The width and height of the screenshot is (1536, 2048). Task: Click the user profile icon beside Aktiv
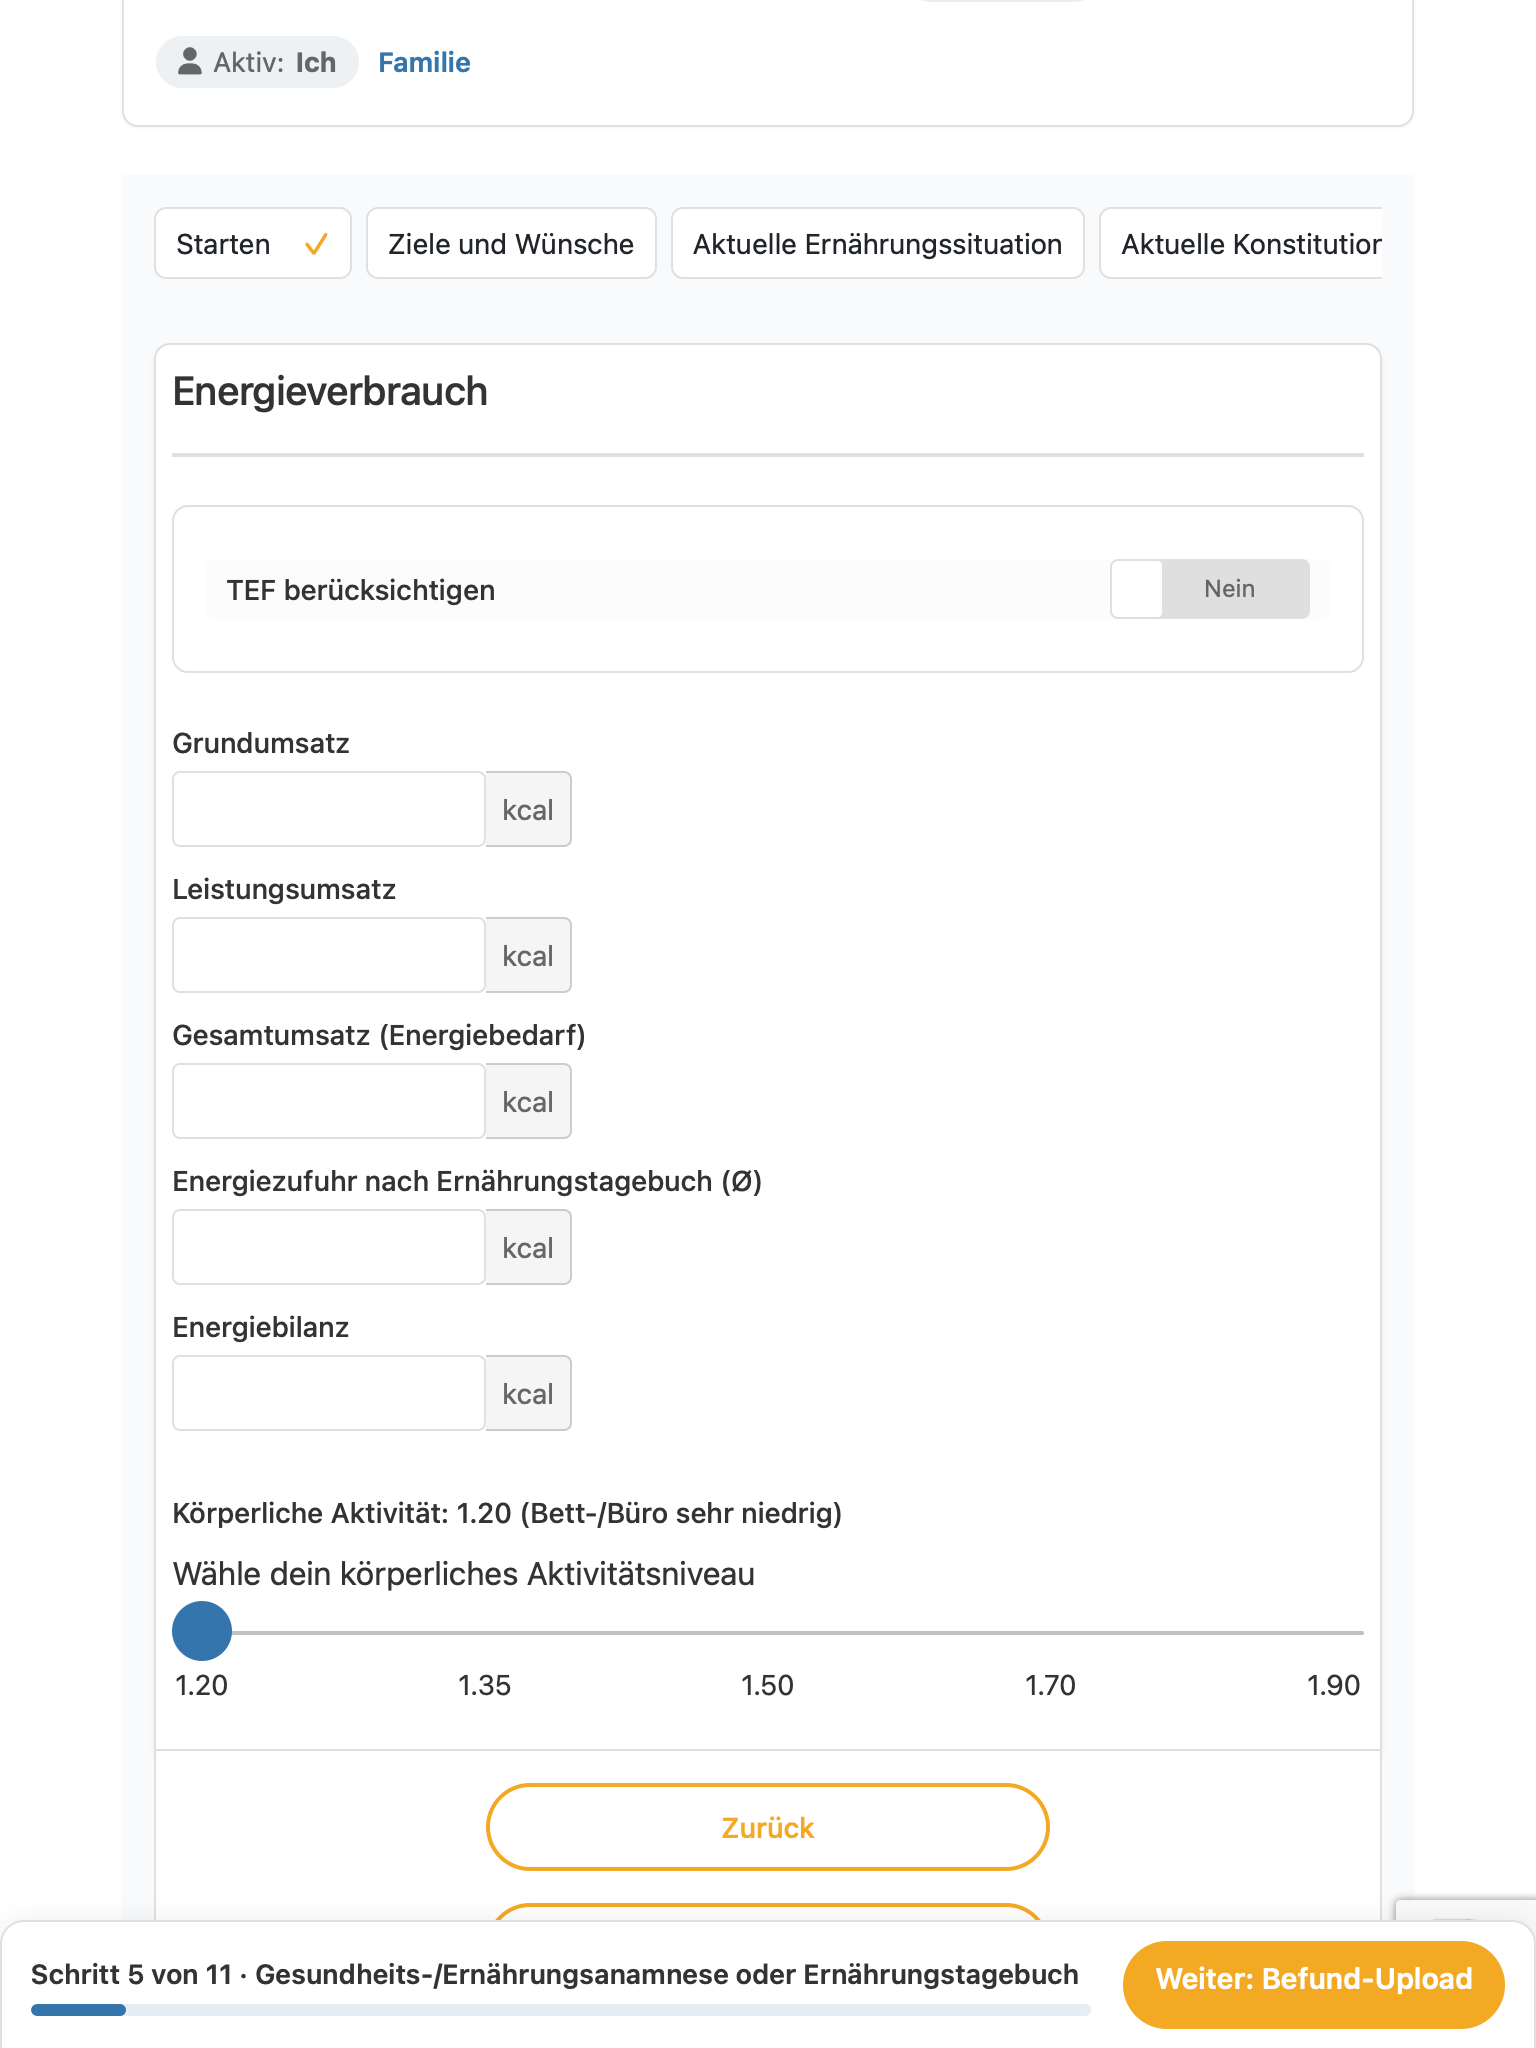(x=189, y=62)
